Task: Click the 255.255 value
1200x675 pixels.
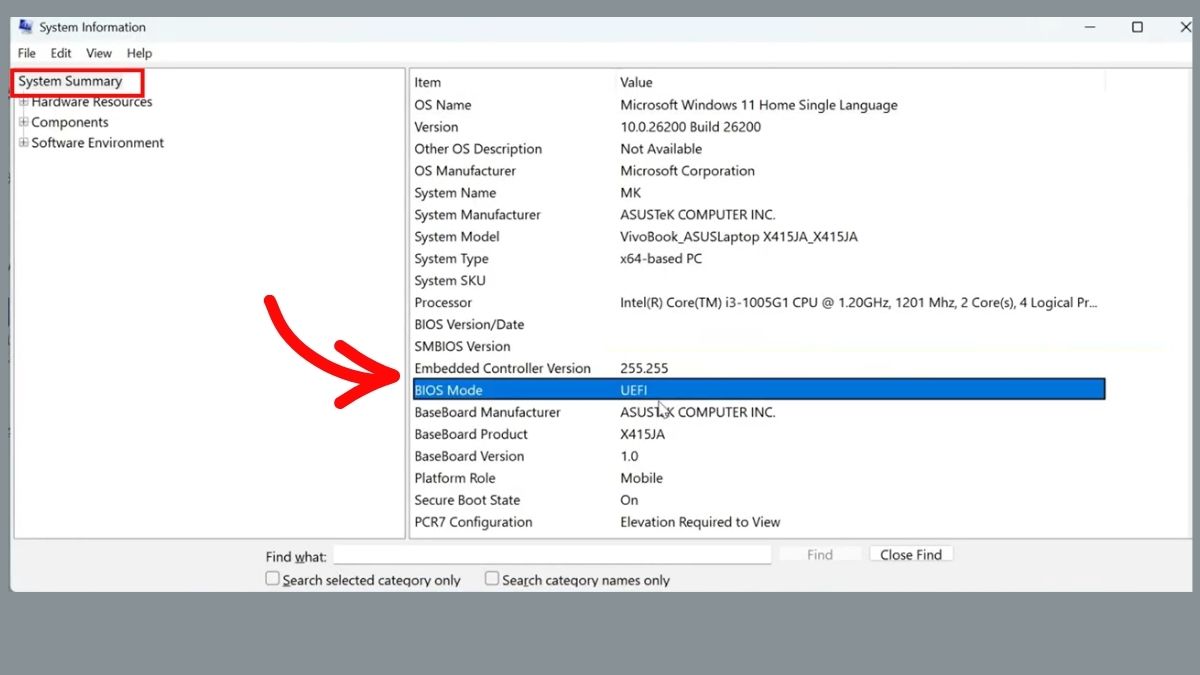Action: coord(644,369)
